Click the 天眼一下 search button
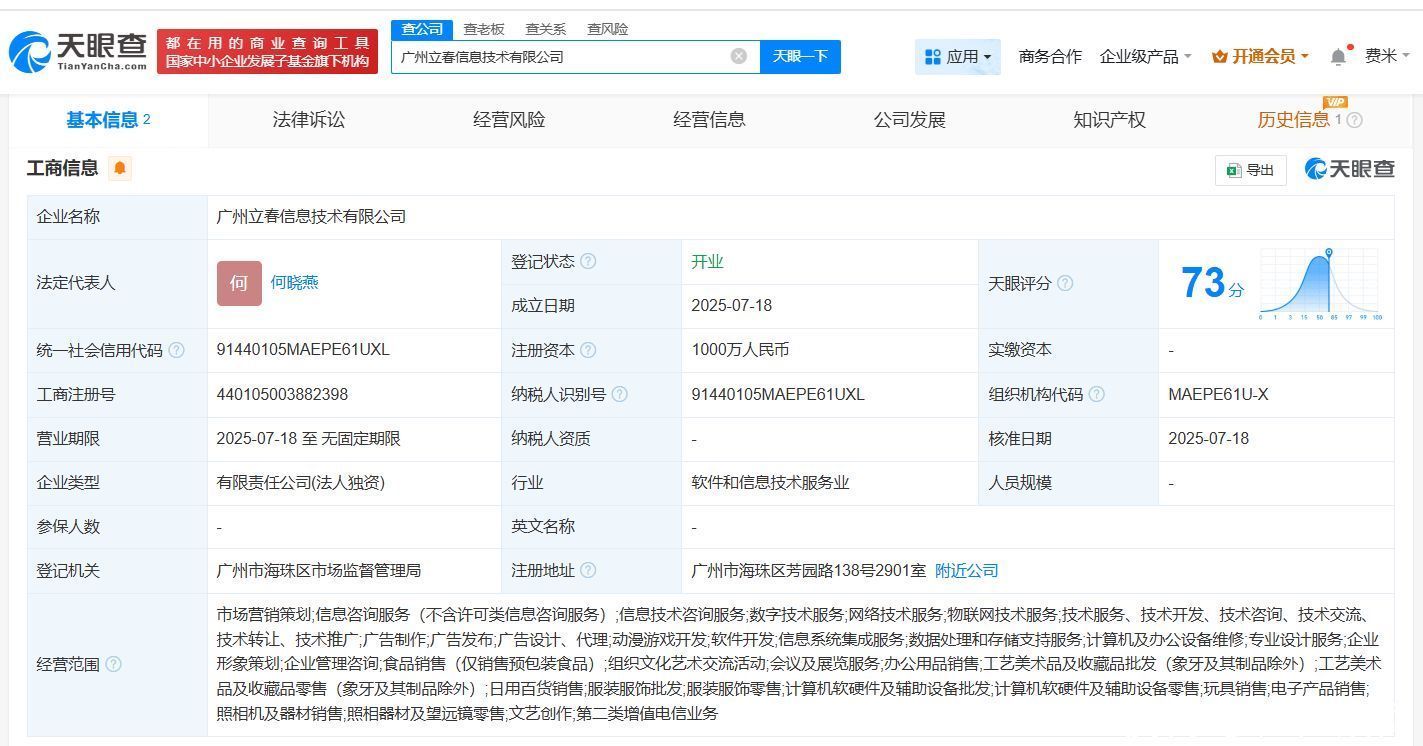This screenshot has width=1423, height=746. click(x=800, y=57)
